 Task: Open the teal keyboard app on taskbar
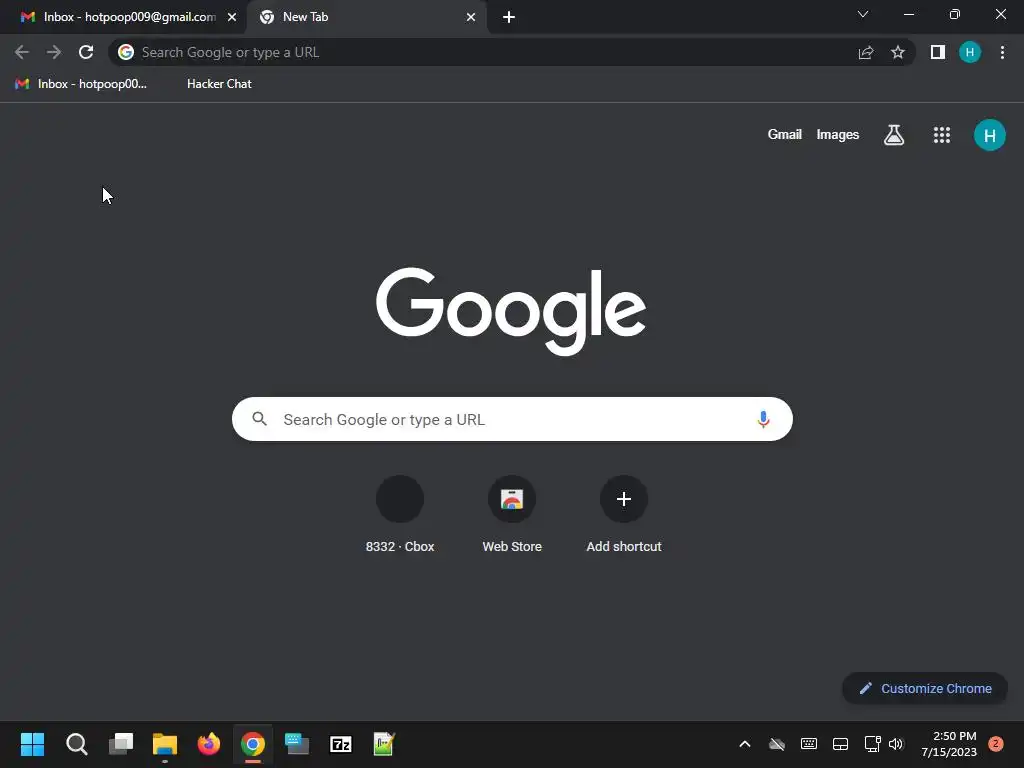(296, 744)
